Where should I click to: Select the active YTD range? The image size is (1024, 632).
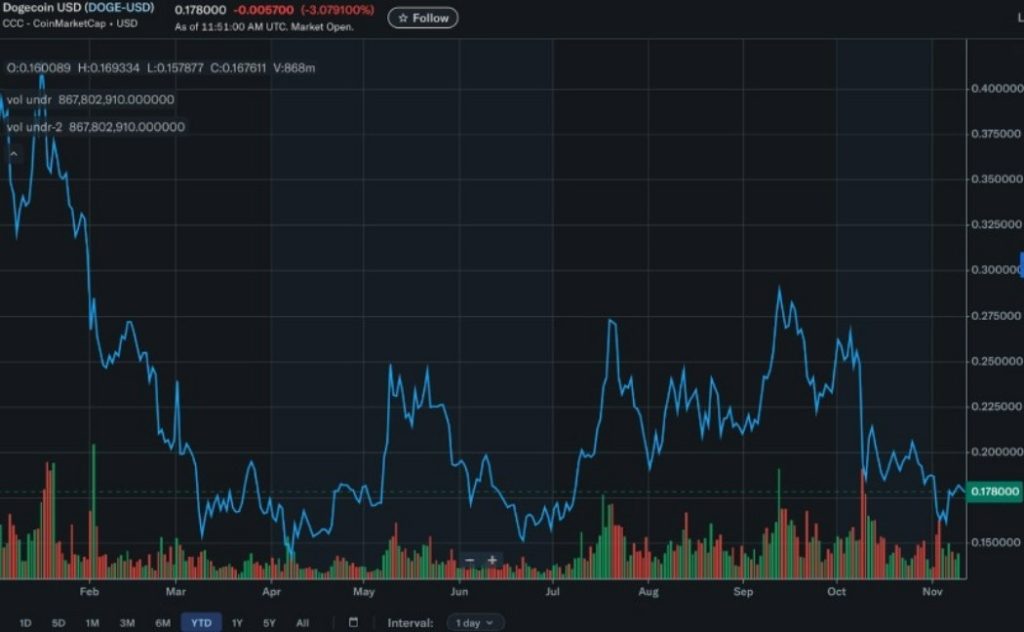(x=201, y=623)
